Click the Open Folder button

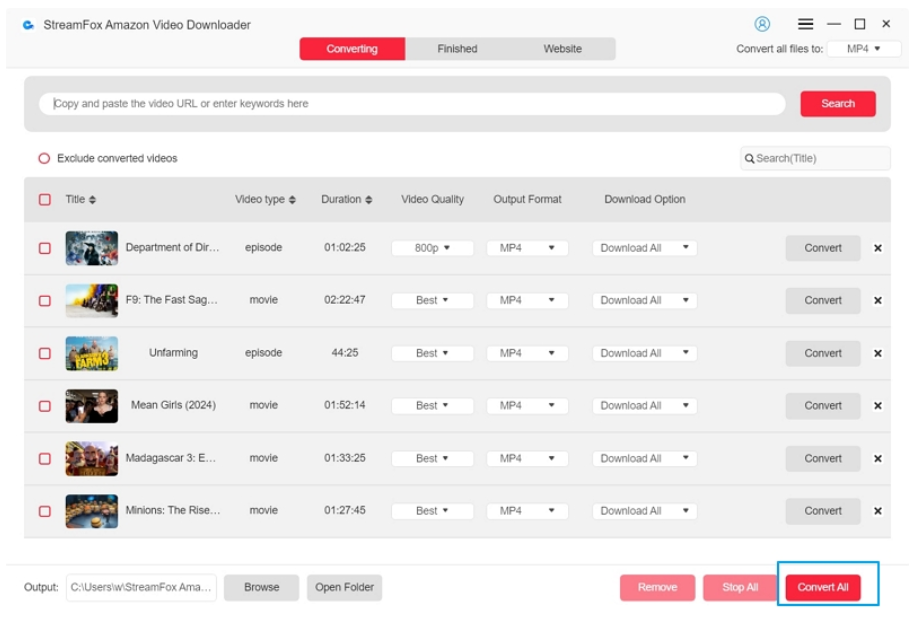pos(344,588)
